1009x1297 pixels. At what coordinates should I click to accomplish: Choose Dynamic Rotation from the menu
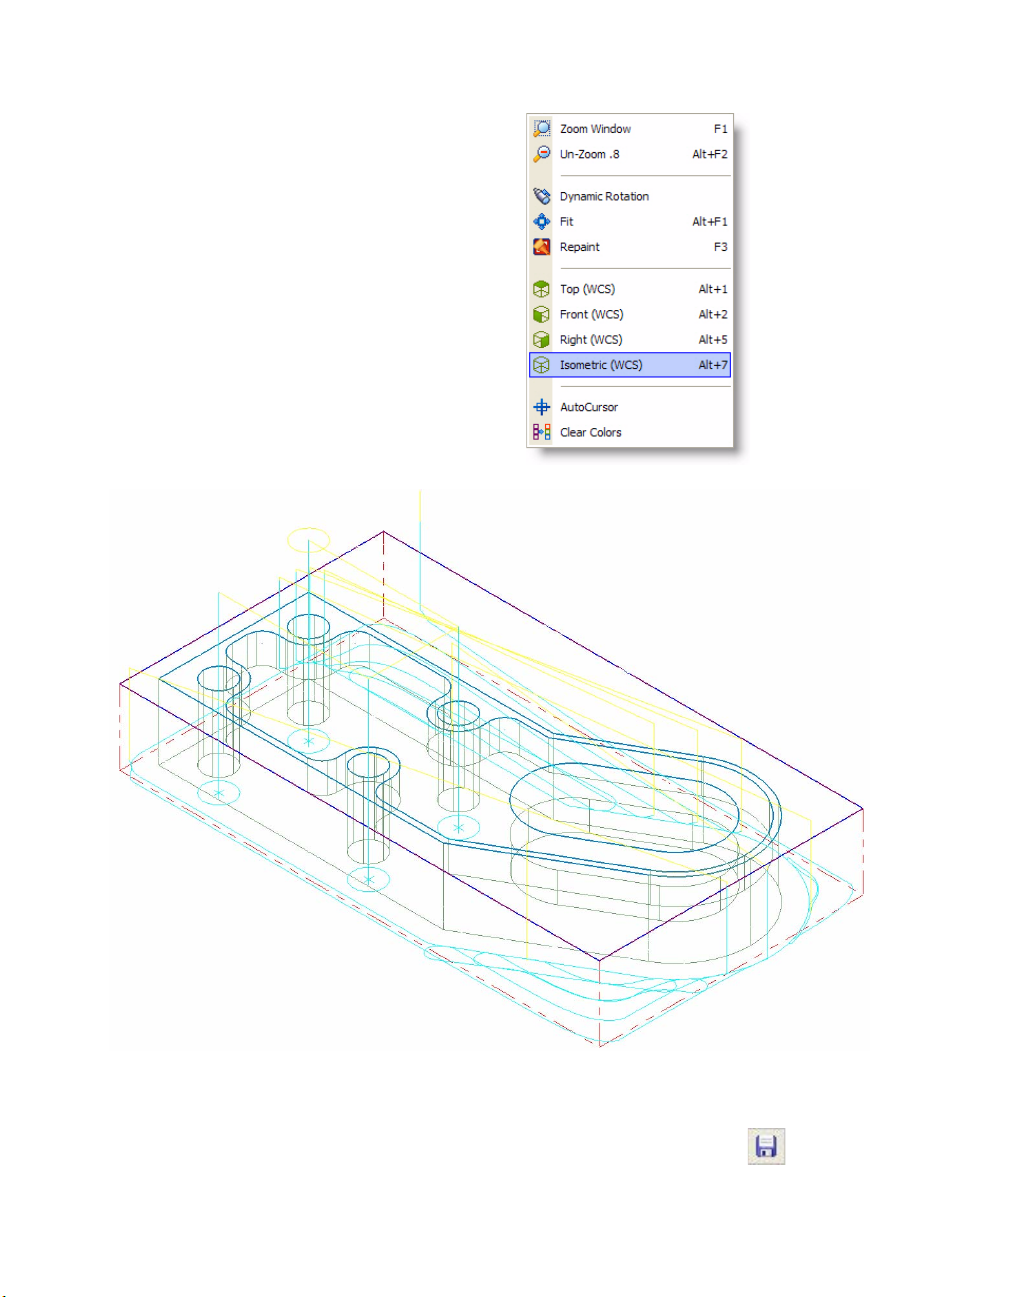click(604, 196)
